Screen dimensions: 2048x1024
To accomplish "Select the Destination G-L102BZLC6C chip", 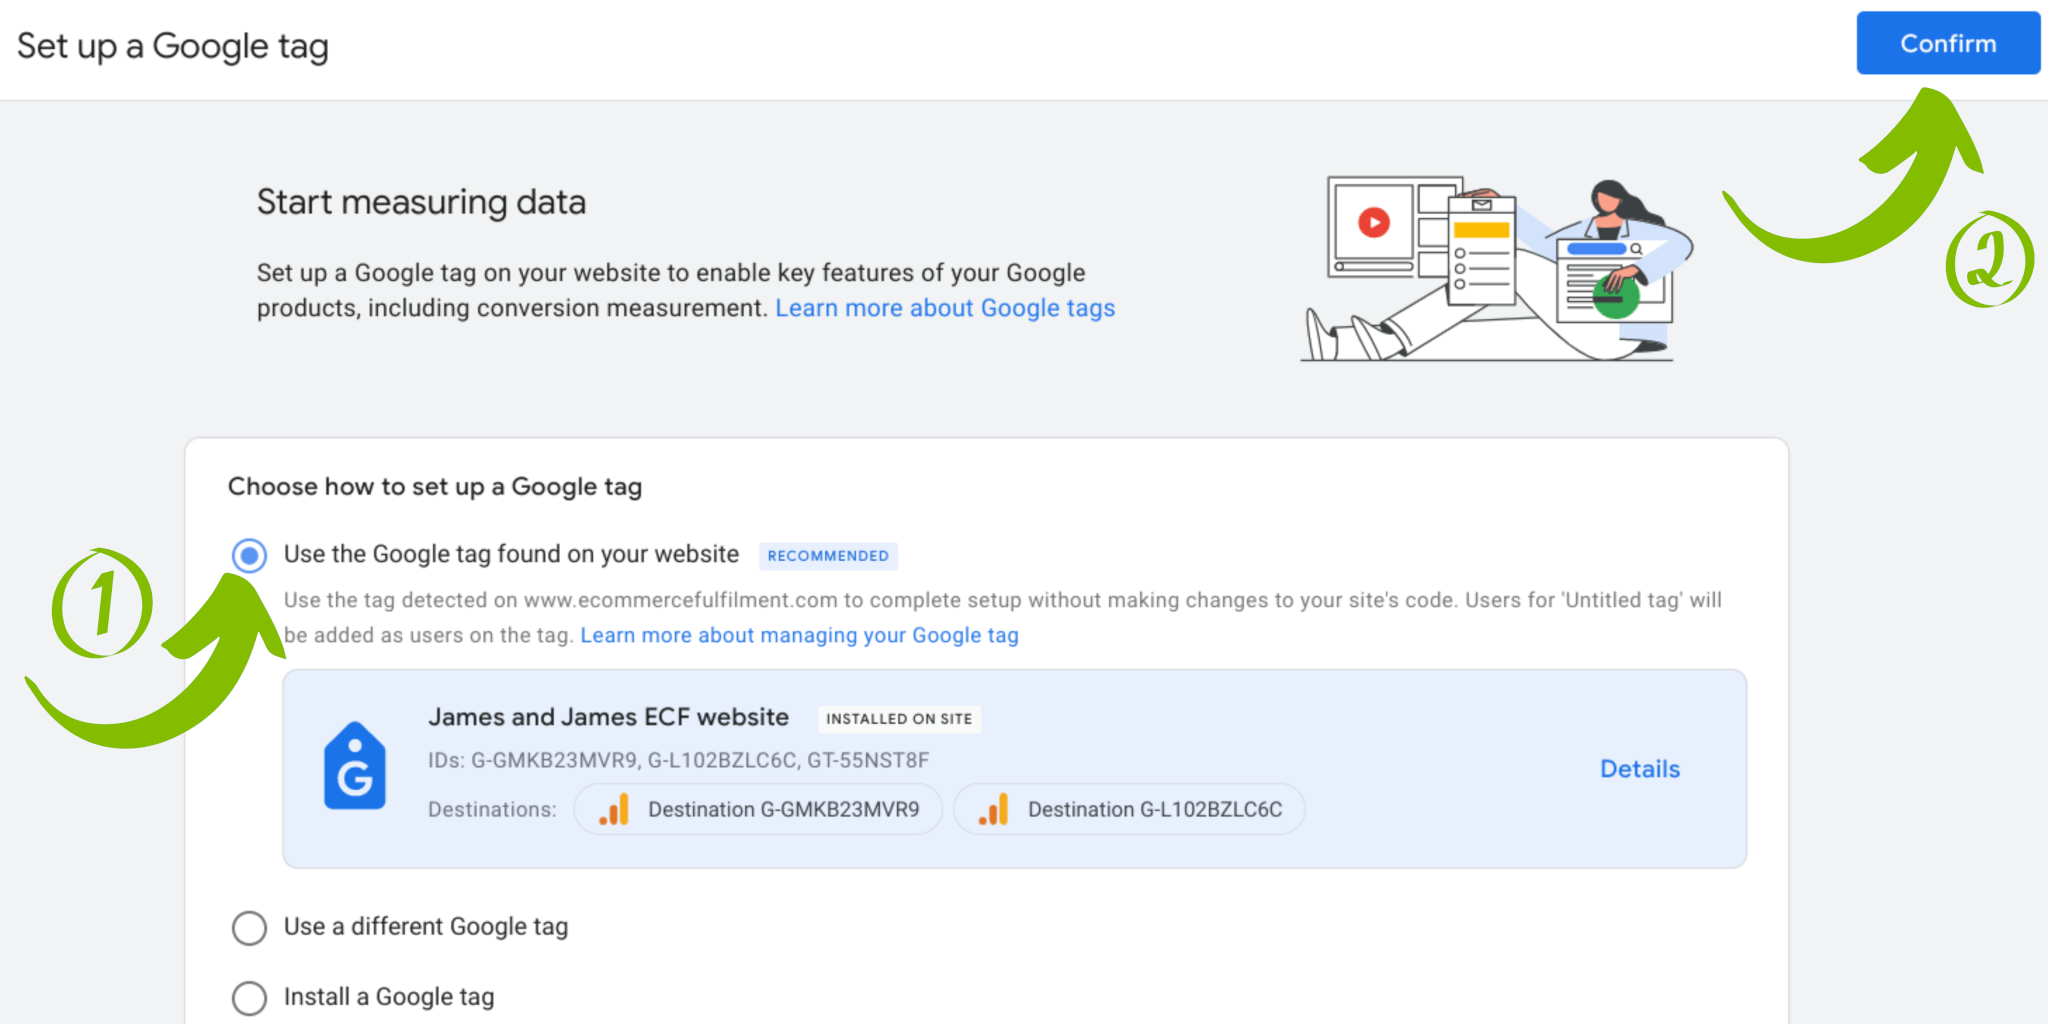I will click(x=1129, y=809).
